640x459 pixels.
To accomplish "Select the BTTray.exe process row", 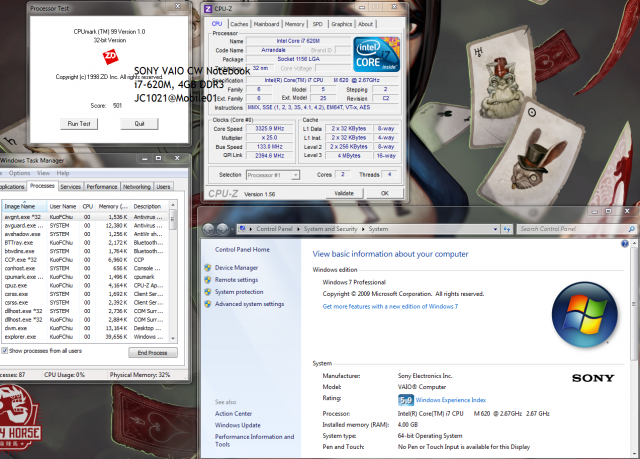I will click(x=85, y=242).
